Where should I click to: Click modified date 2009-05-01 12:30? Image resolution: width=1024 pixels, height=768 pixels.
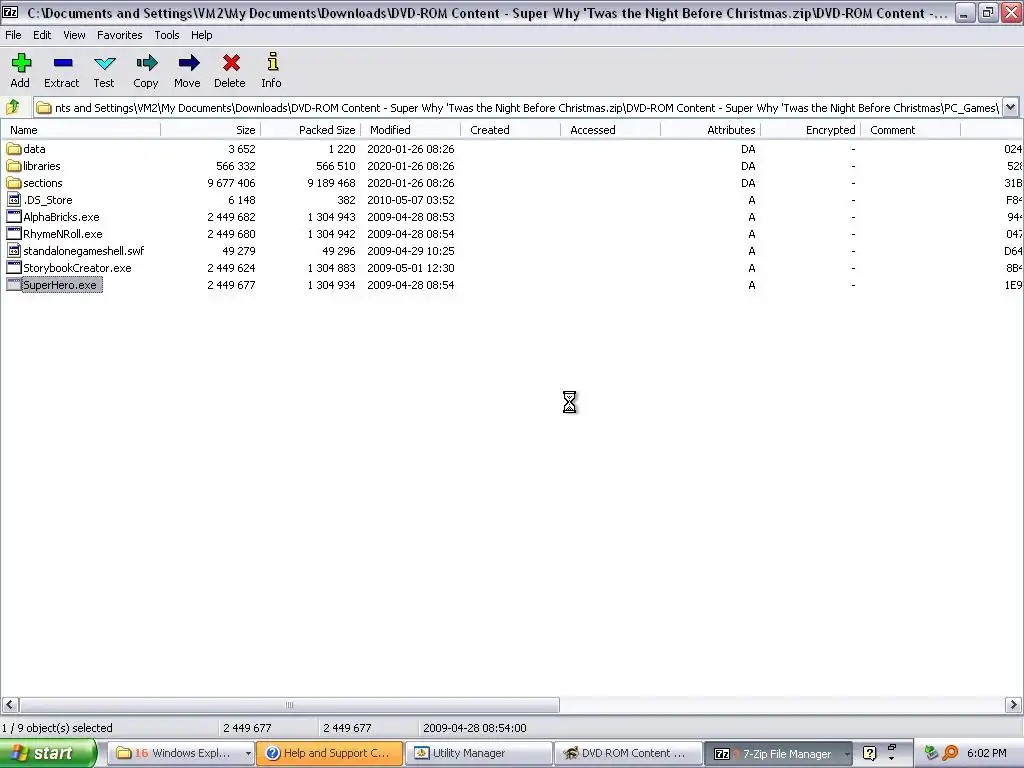[411, 268]
